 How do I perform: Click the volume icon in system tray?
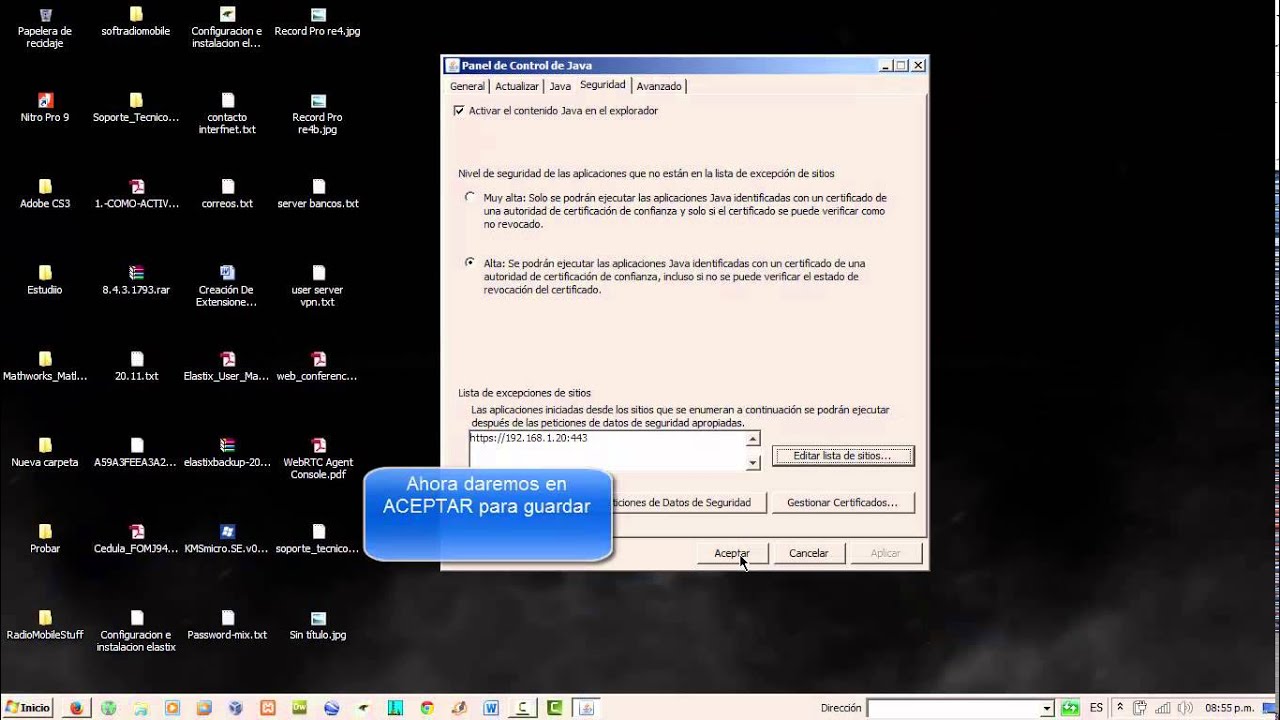click(x=1186, y=707)
